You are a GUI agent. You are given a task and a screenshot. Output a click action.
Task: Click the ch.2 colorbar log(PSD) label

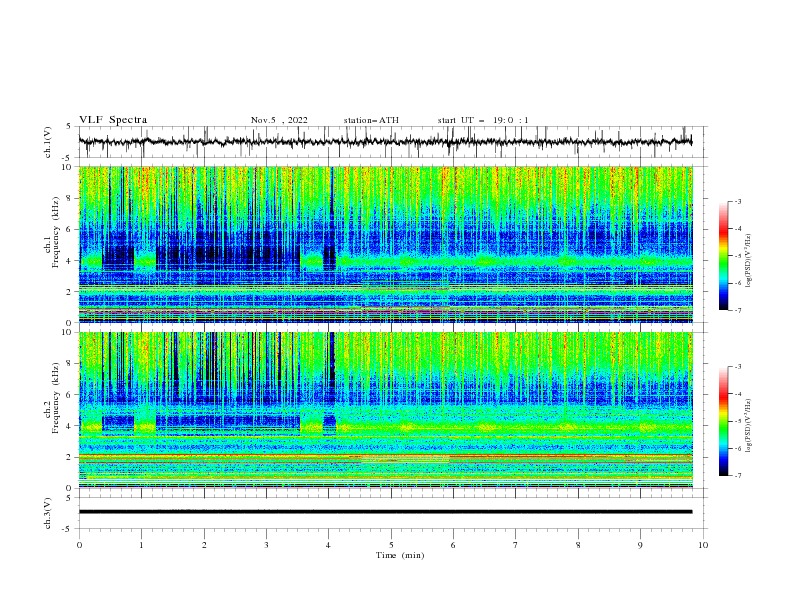pyautogui.click(x=748, y=426)
